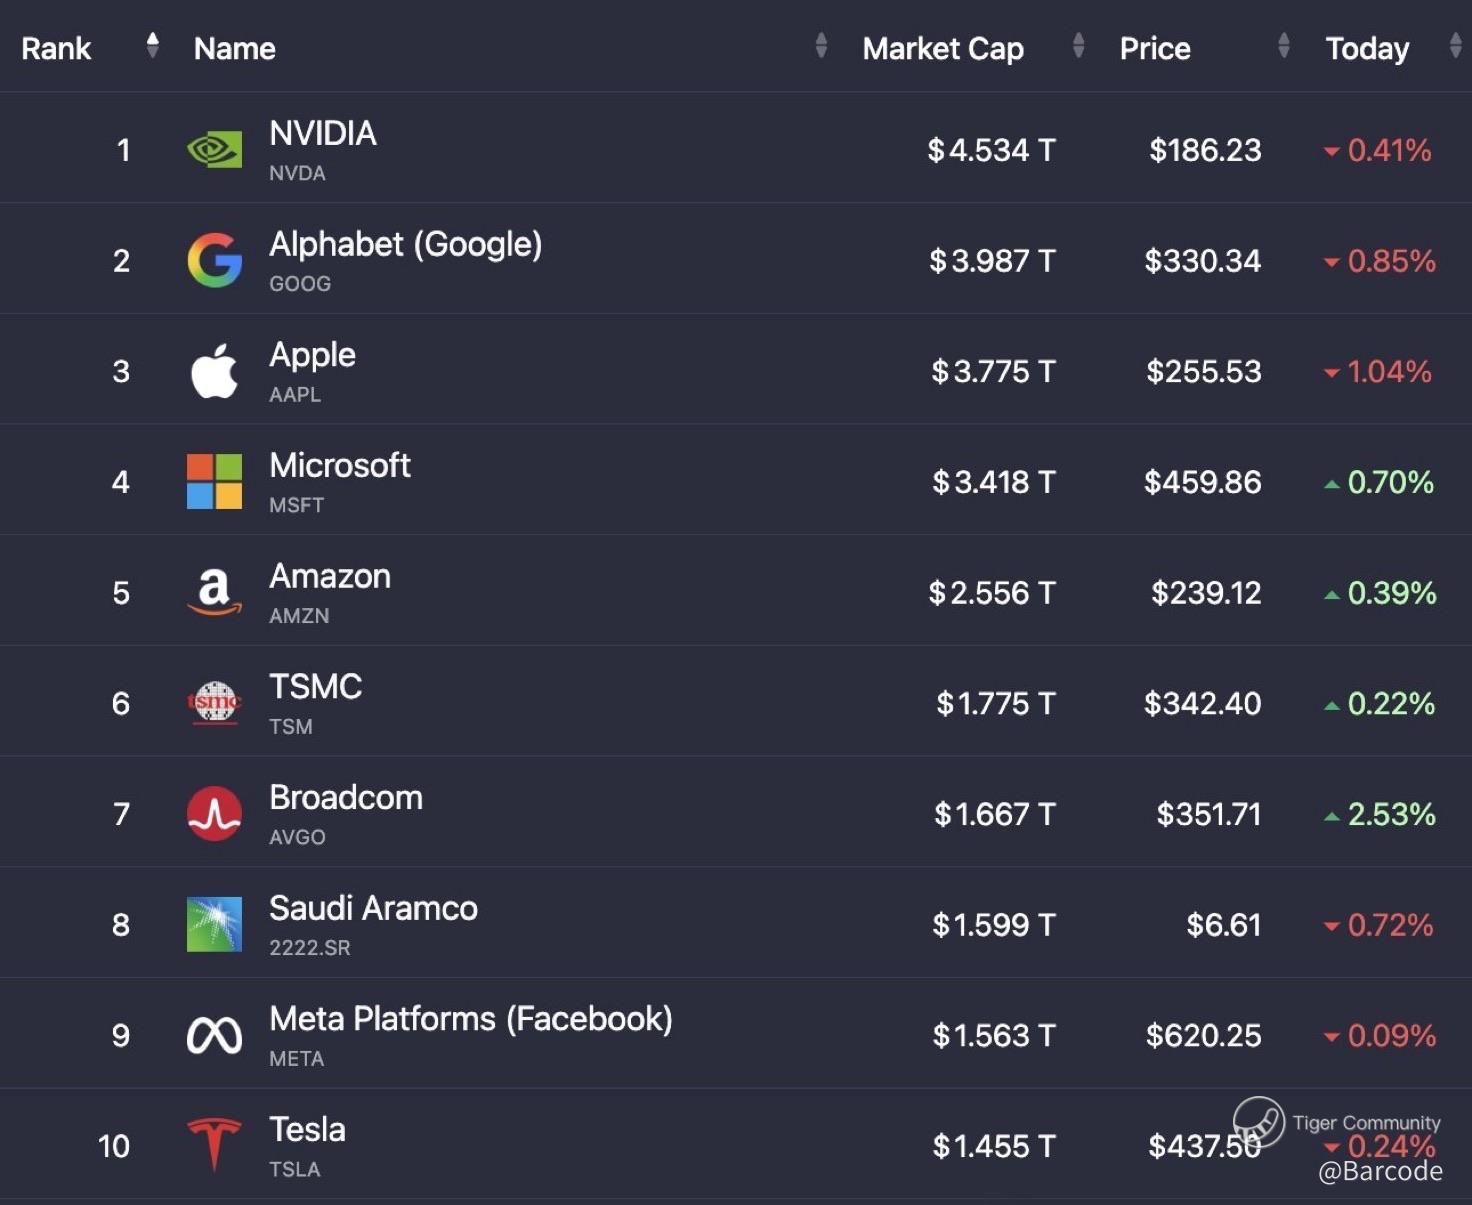The image size is (1472, 1205).
Task: Toggle sort arrows beside Name header
Action: click(x=821, y=46)
